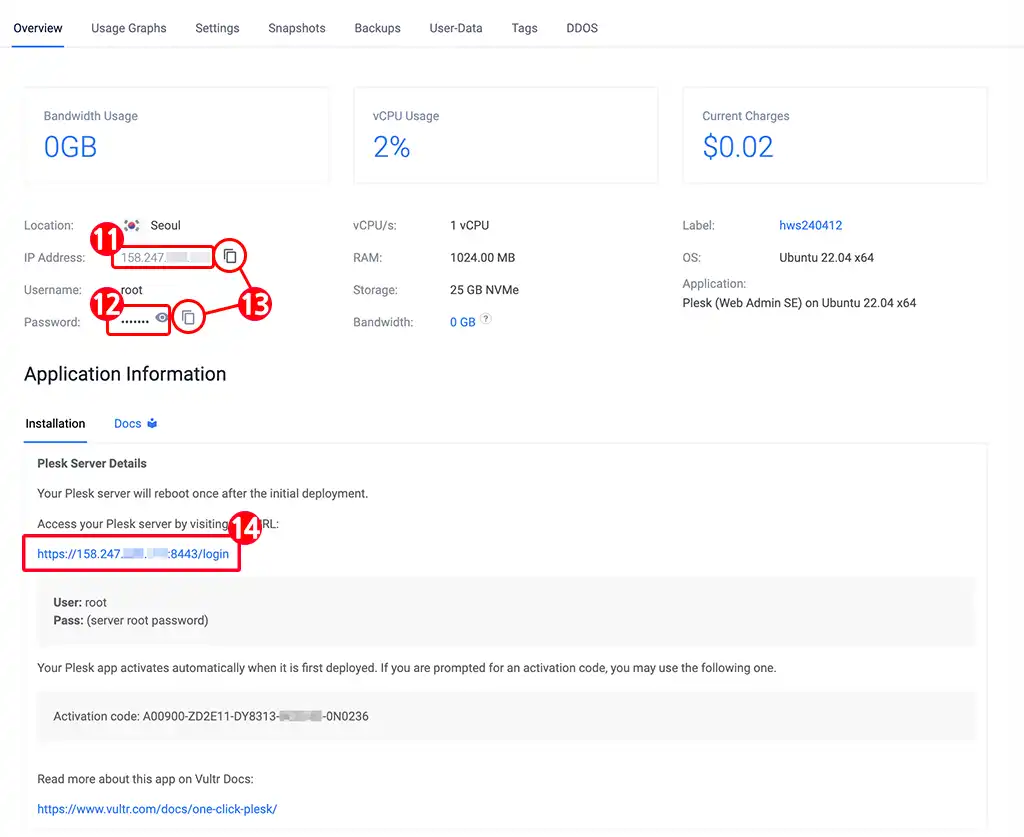Open the Plesk login URL link
Screen dimensions: 1024x837
[x=133, y=554]
